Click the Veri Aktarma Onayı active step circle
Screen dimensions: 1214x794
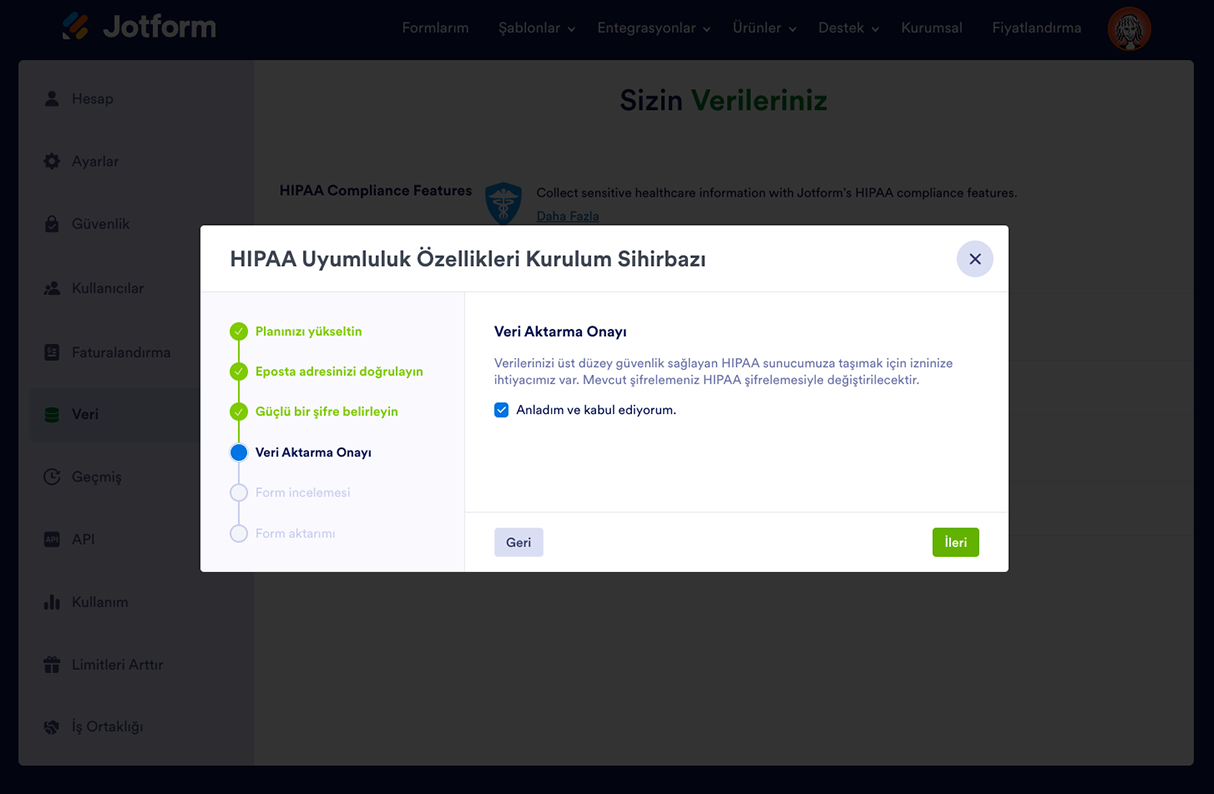point(238,452)
